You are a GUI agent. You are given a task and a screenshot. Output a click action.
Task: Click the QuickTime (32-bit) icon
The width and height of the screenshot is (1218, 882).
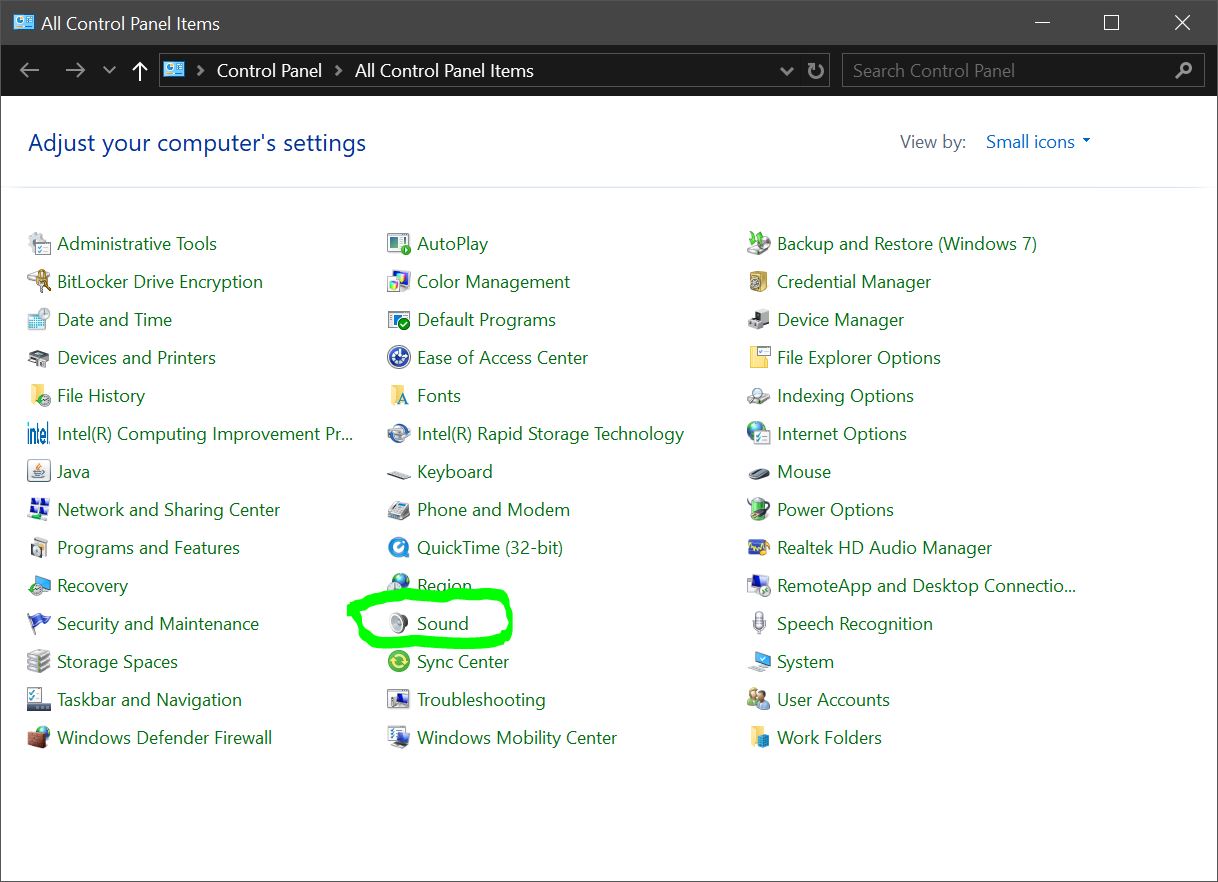pyautogui.click(x=399, y=548)
